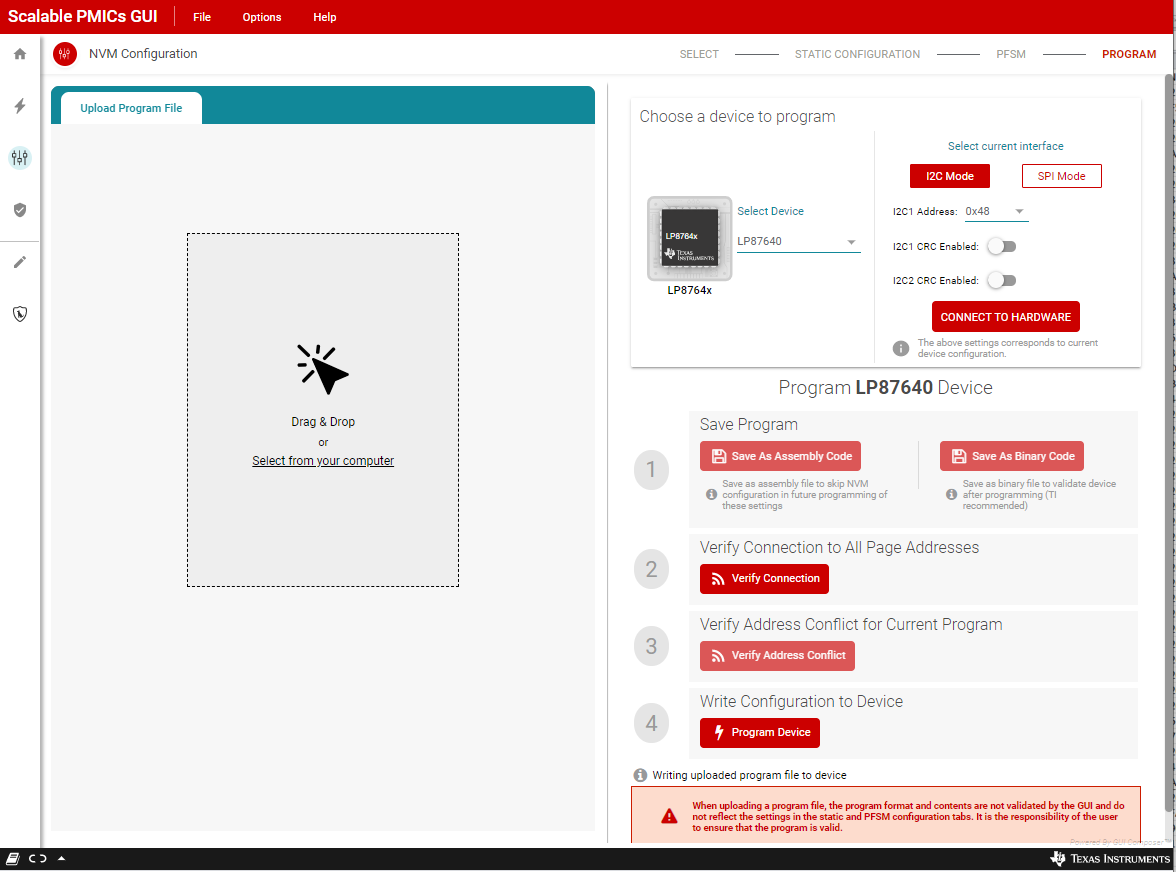This screenshot has width=1176, height=872.
Task: Select the sliders configuration sidebar icon
Action: [20, 158]
